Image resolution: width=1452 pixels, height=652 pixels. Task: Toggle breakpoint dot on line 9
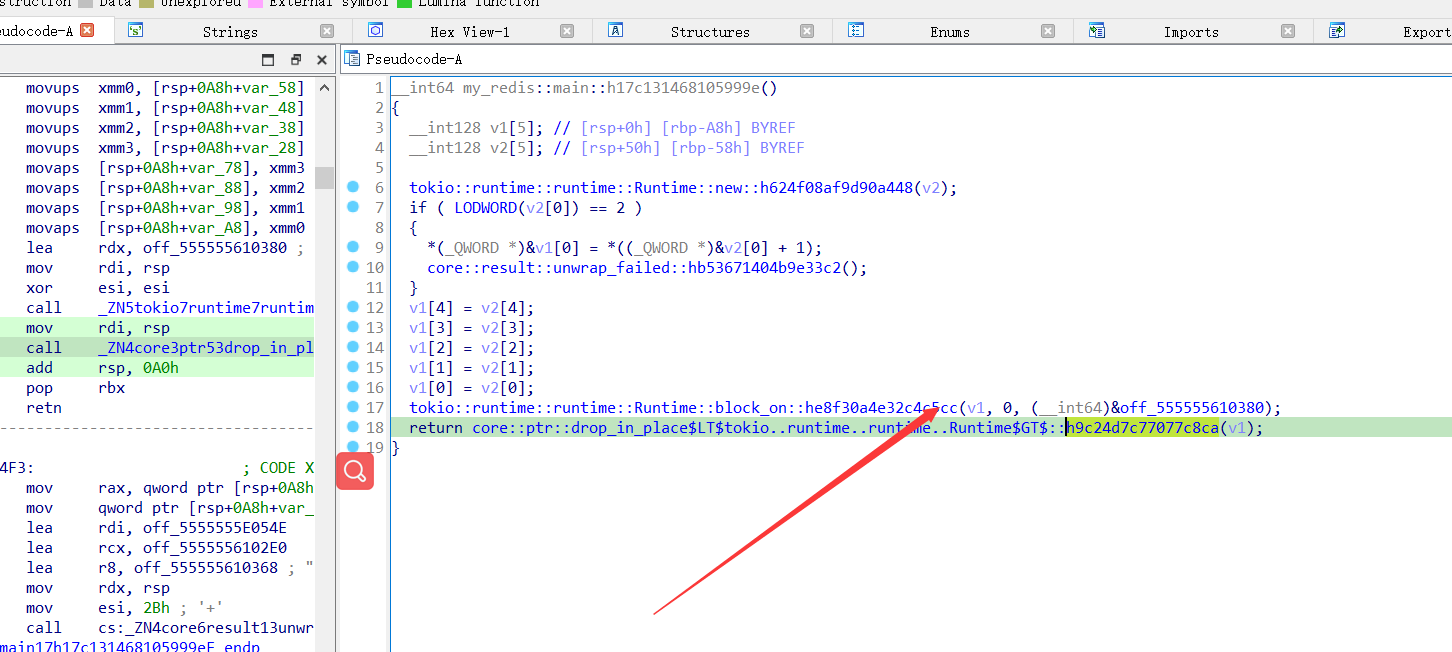click(x=353, y=247)
